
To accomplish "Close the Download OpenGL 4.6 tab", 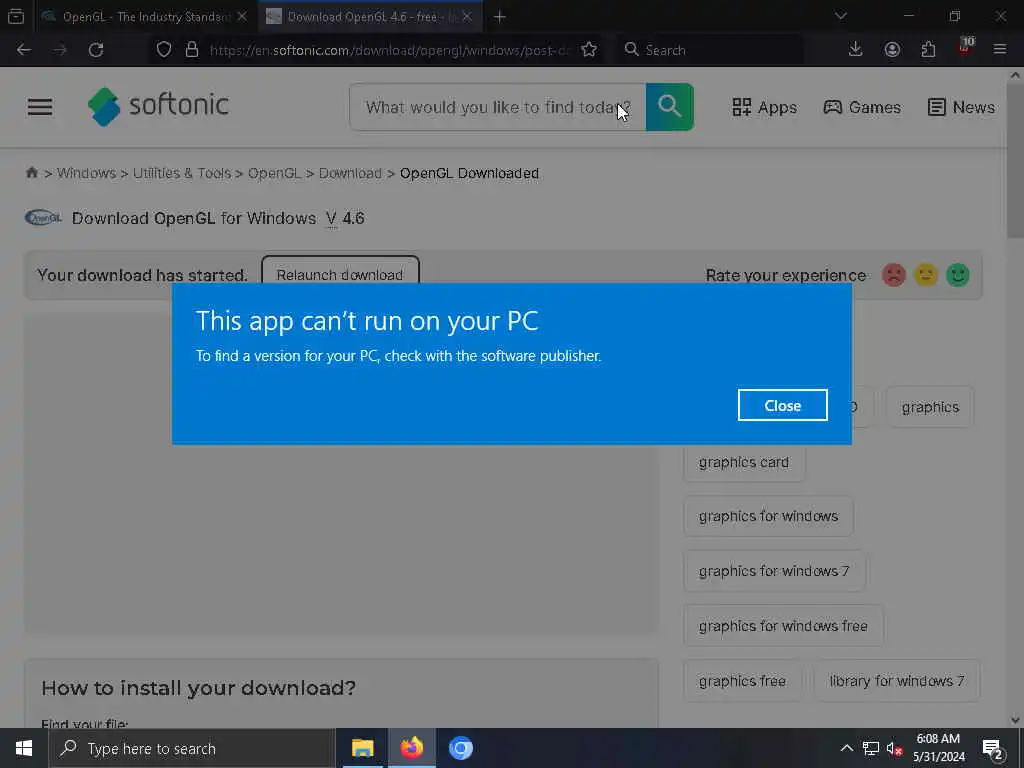I will click(x=467, y=17).
